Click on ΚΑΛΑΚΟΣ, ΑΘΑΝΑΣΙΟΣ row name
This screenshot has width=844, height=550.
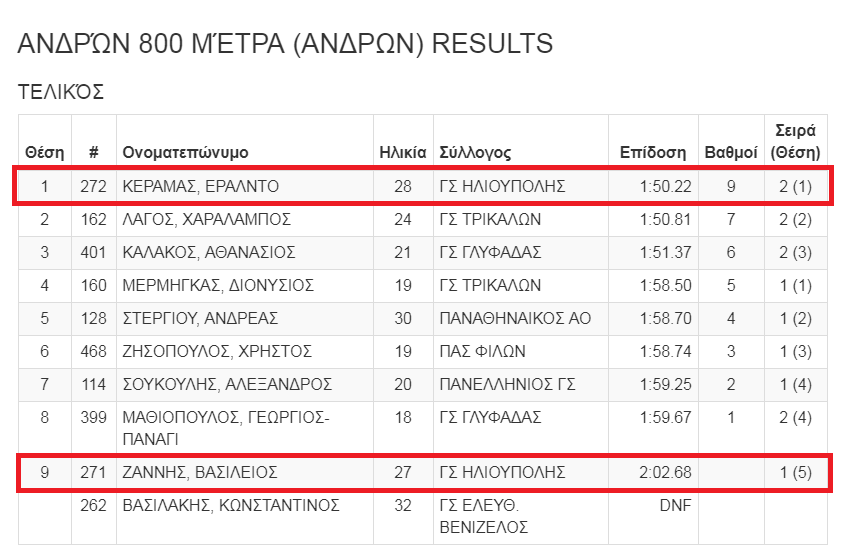209,252
